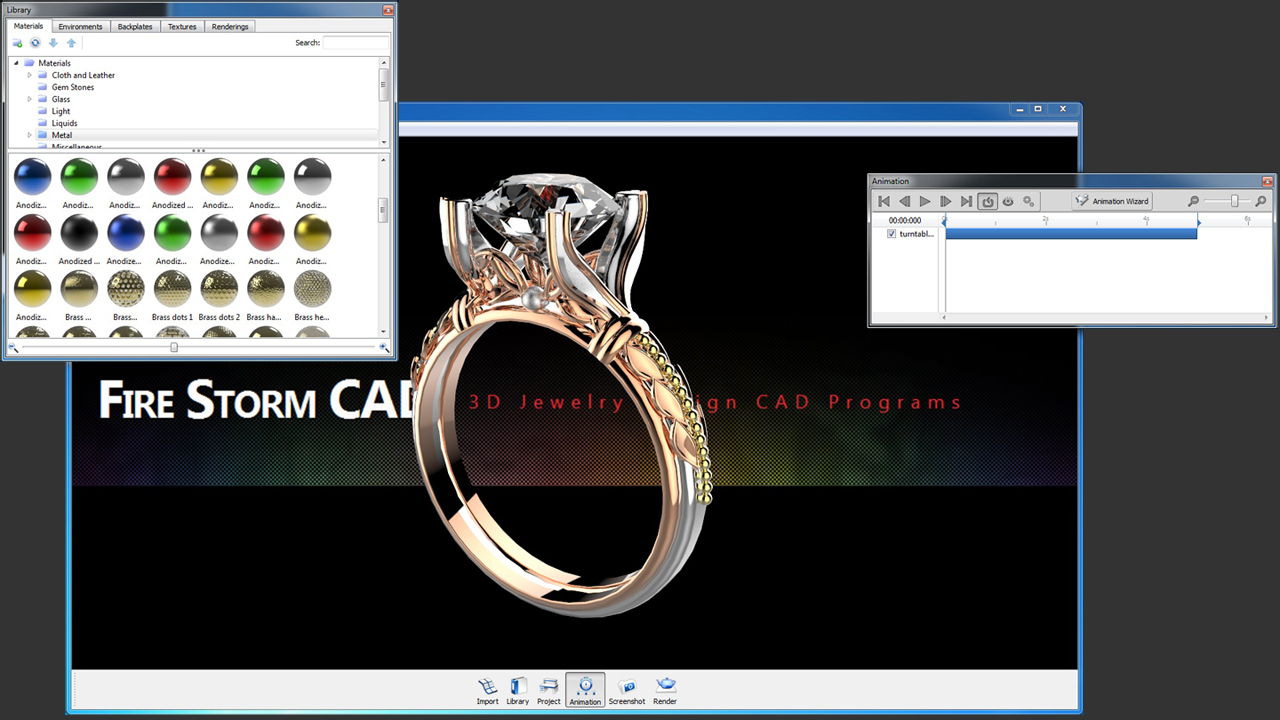Viewport: 1280px width, 720px height.
Task: Take a Screenshot using the camera icon
Action: pos(627,690)
